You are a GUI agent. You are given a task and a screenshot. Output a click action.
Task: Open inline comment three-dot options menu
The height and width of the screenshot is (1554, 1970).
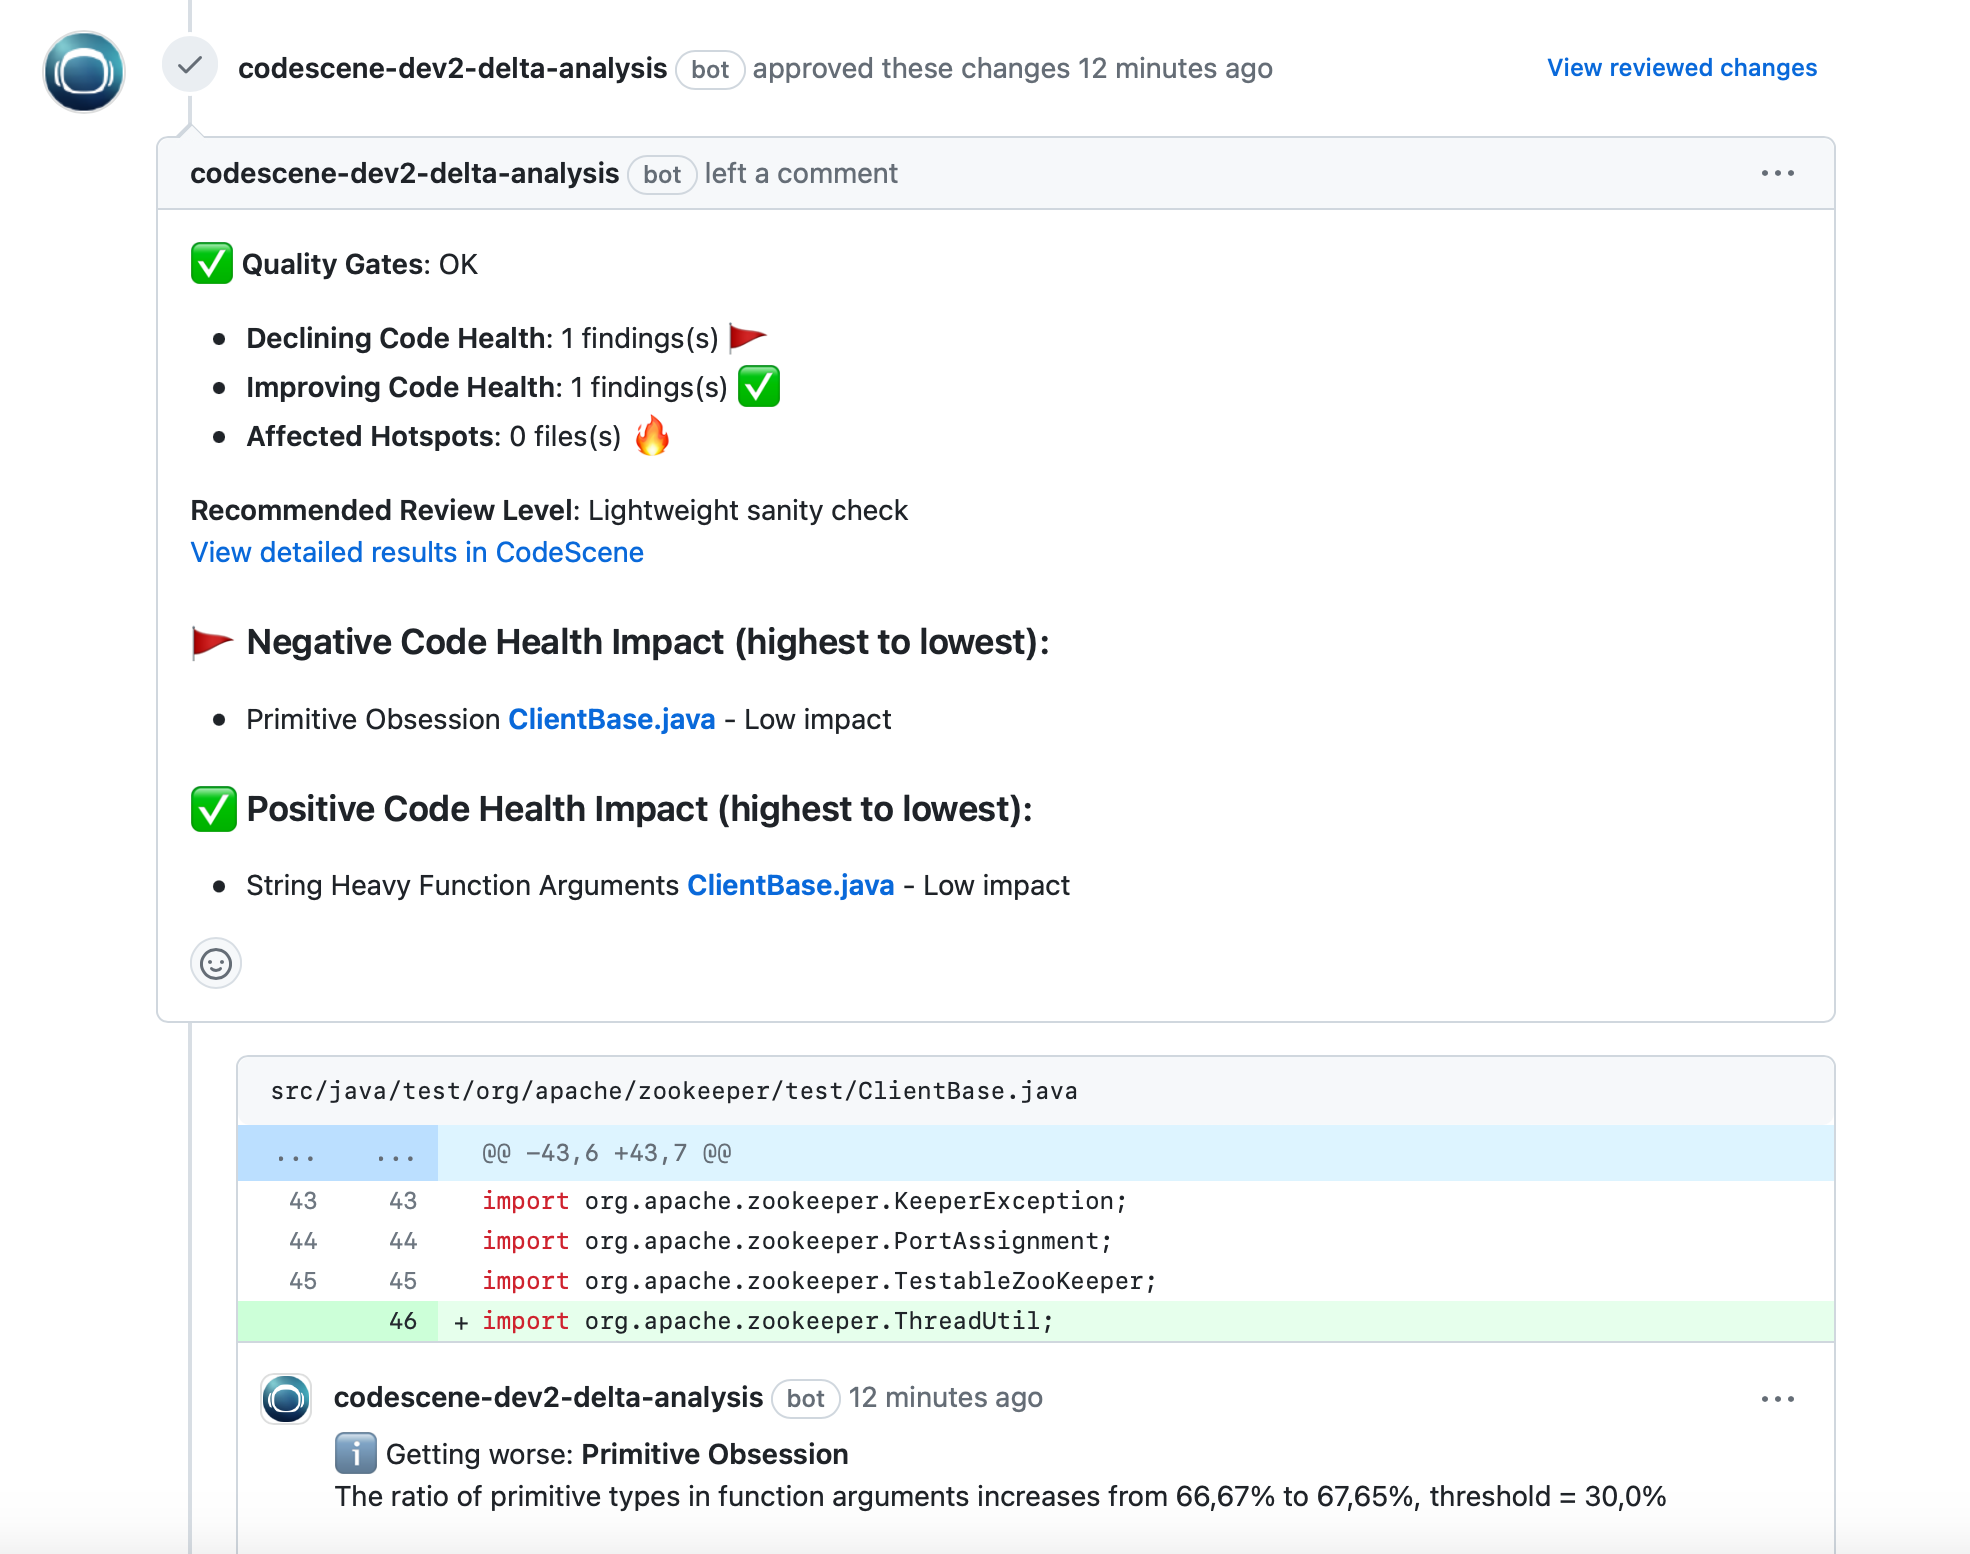pos(1777,1399)
